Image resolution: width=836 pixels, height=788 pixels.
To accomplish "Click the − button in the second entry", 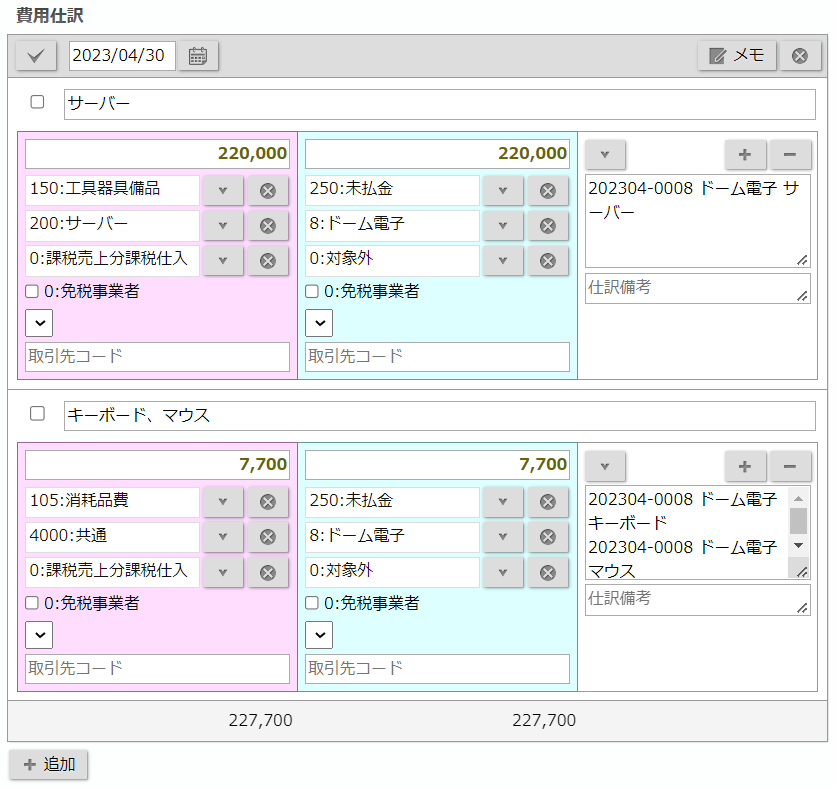I will coord(790,466).
